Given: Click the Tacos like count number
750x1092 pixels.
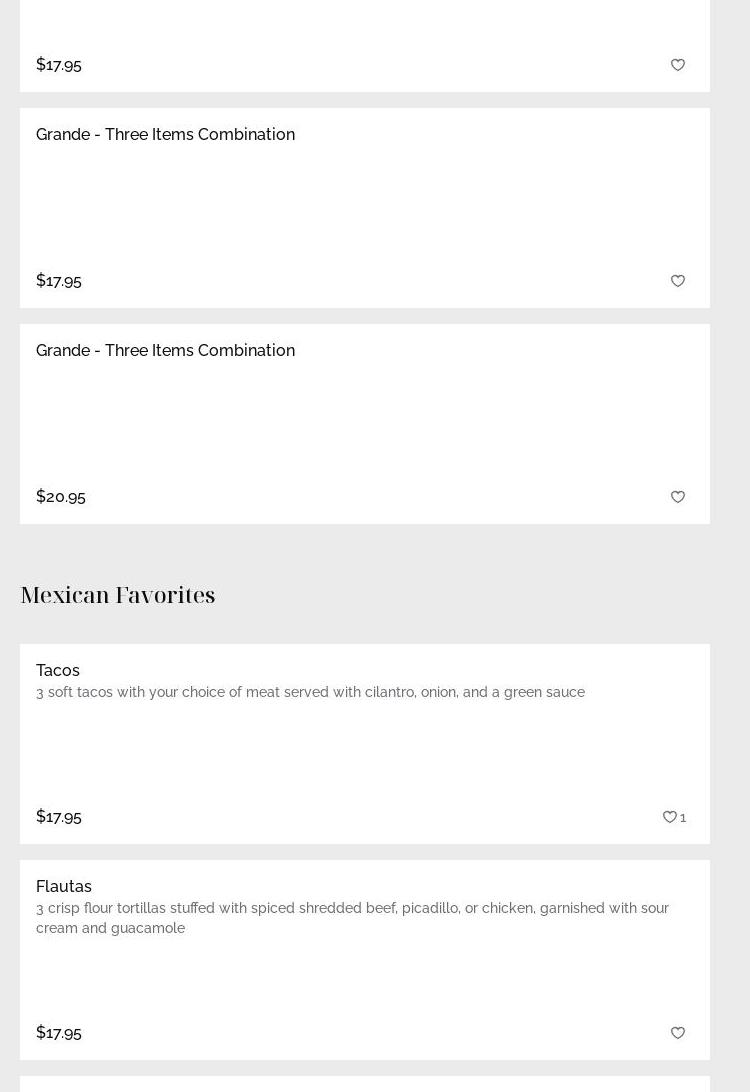Looking at the screenshot, I should pyautogui.click(x=683, y=818).
